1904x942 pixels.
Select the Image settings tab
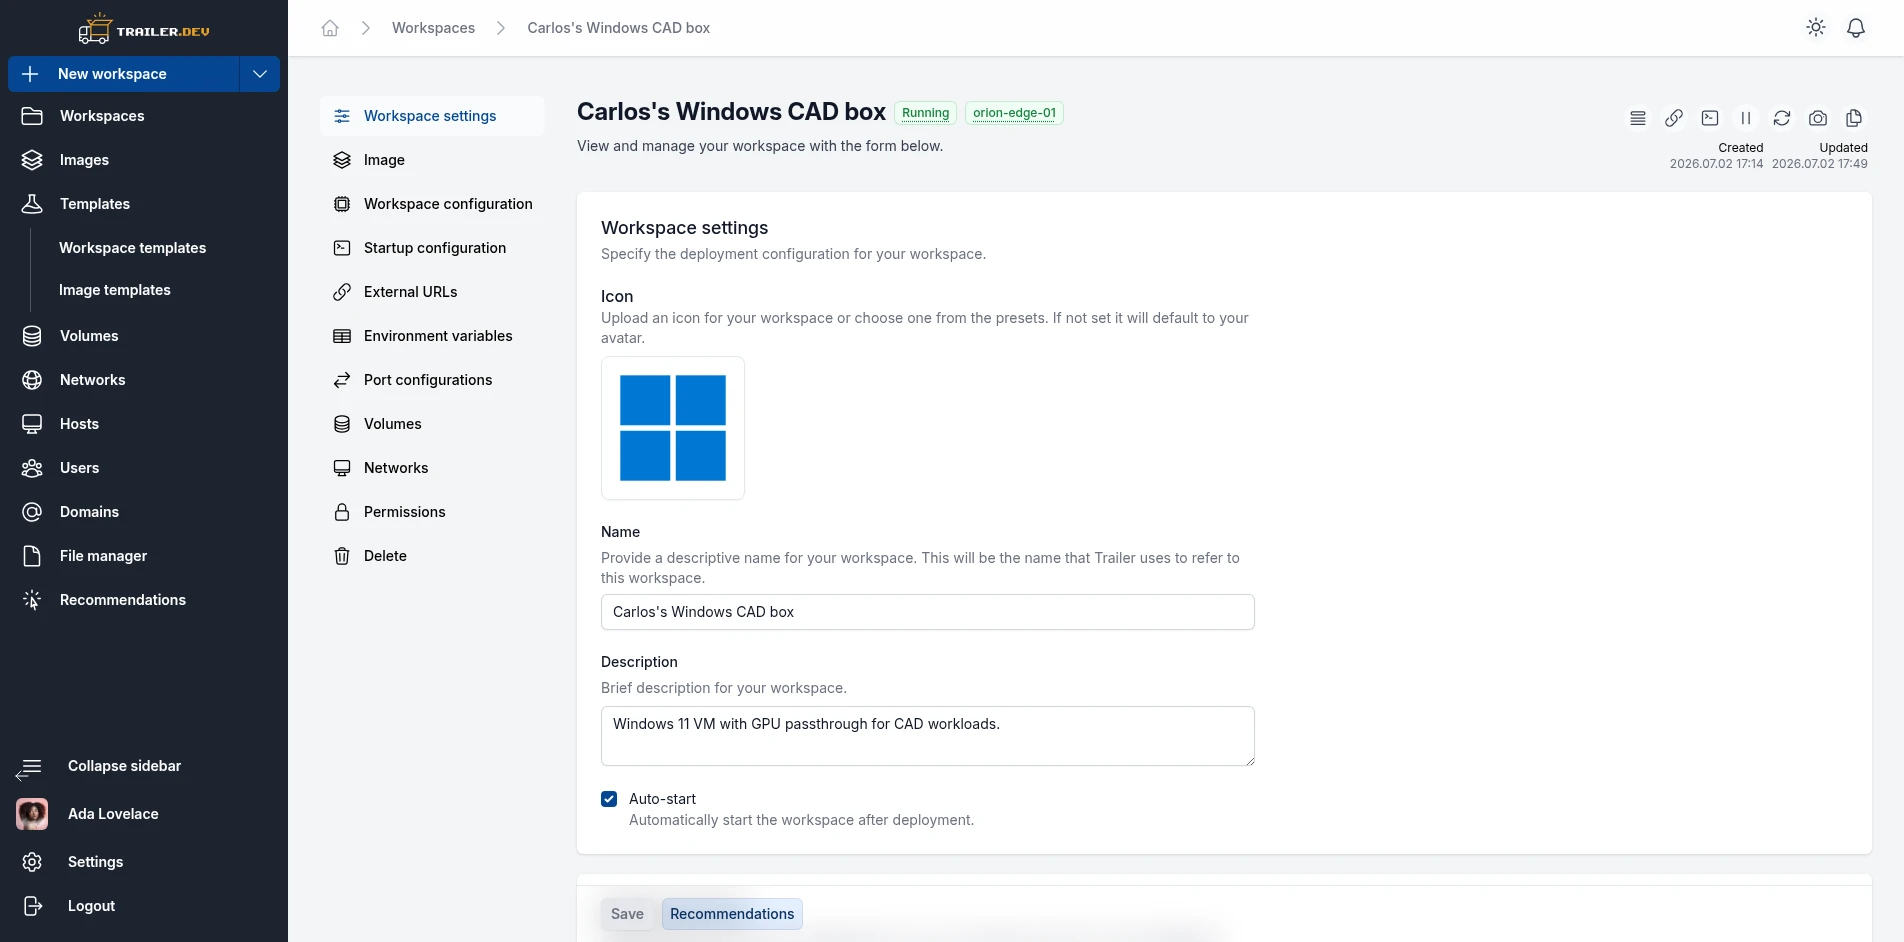click(432, 160)
